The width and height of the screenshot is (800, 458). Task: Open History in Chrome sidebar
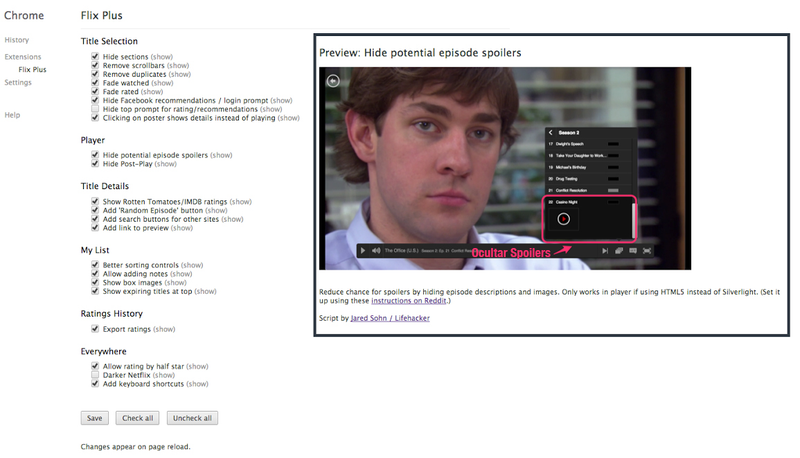tap(17, 40)
